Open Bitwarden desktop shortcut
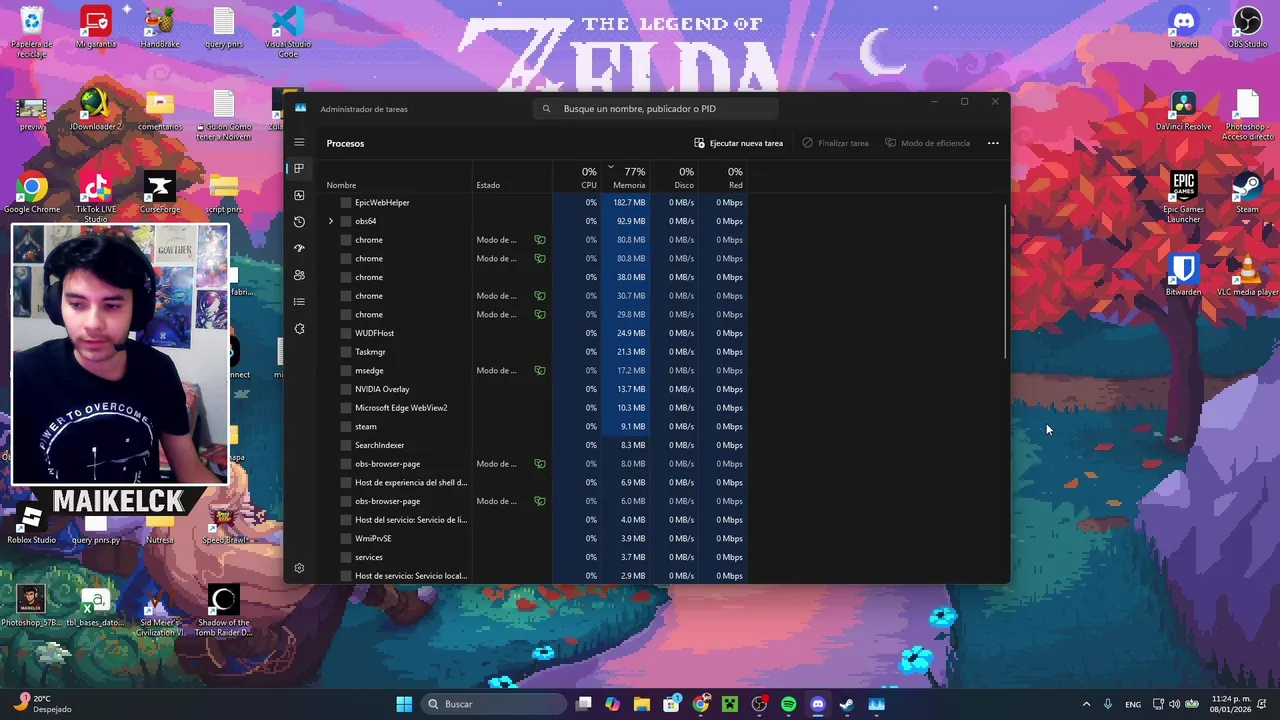Screen dimensions: 1280x720 coord(1184,275)
